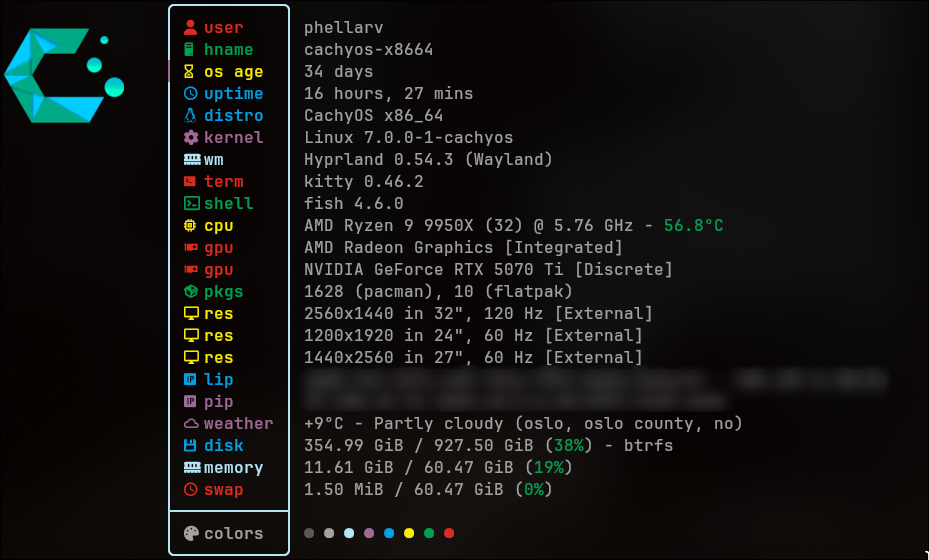The height and width of the screenshot is (560, 929).
Task: Click the pale blue color dot
Action: (x=349, y=533)
